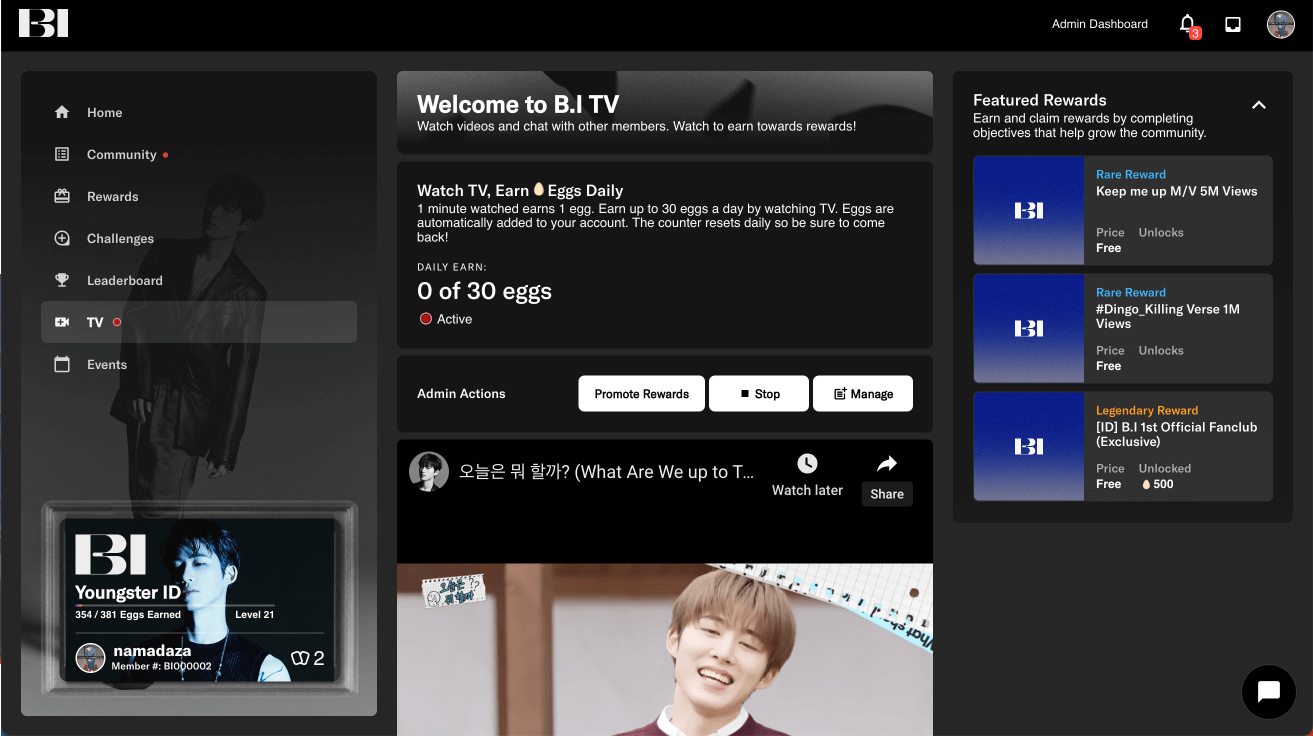Play the embedded video frame
This screenshot has width=1313, height=736.
point(665,649)
